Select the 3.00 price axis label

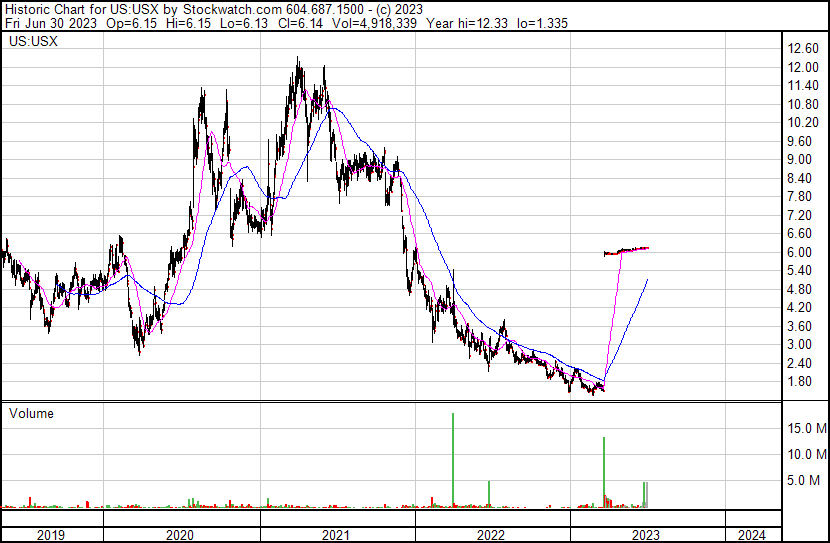point(799,345)
